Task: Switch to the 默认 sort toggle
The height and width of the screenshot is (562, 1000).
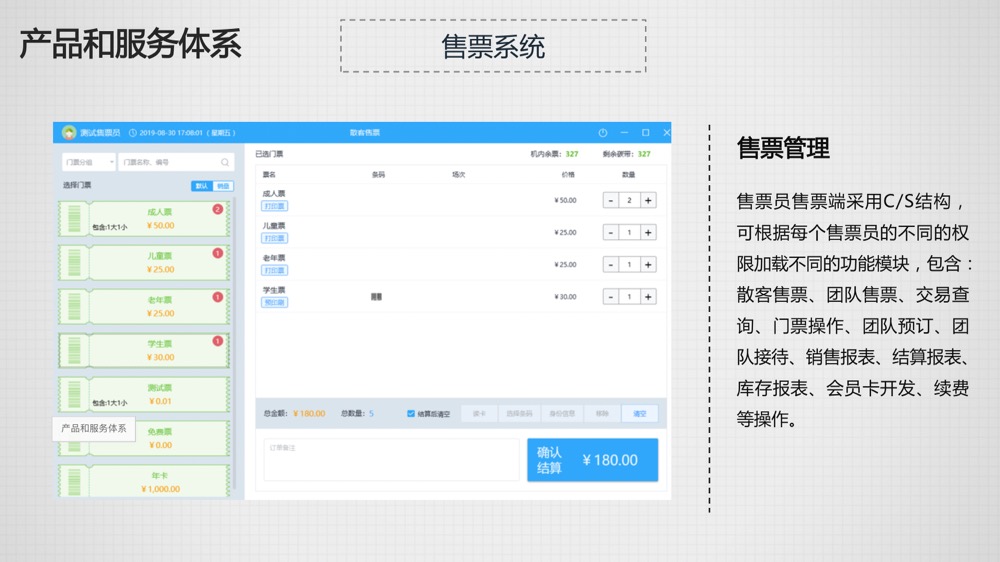Action: [x=202, y=186]
